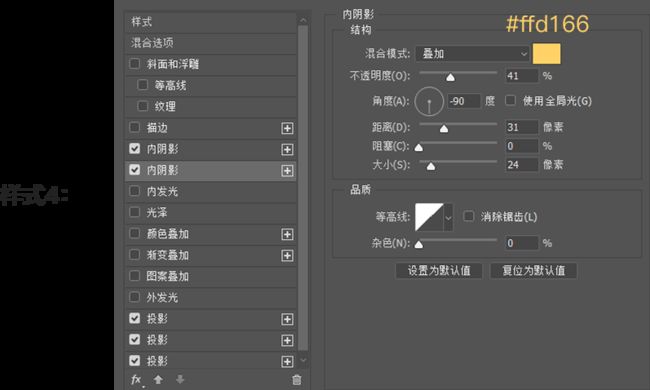650x390 pixels.
Task: Enable the 渐变叠加 checkbox
Action: 134,254
